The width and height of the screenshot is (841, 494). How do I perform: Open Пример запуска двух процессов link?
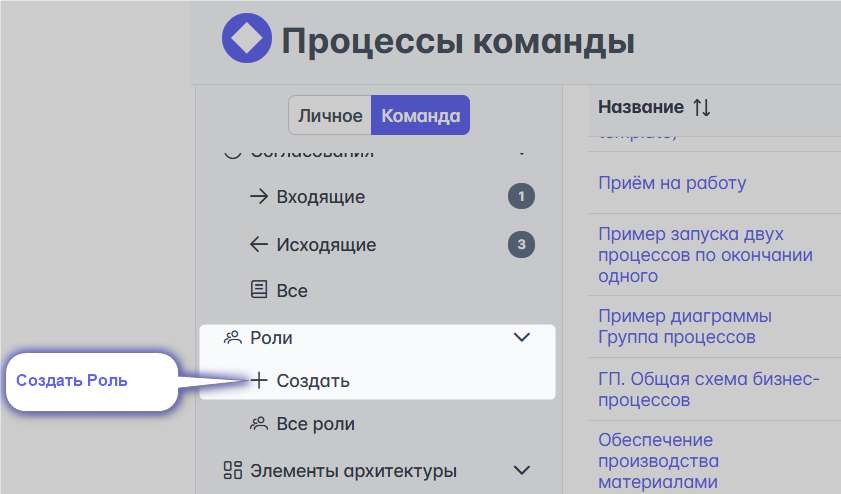click(705, 255)
